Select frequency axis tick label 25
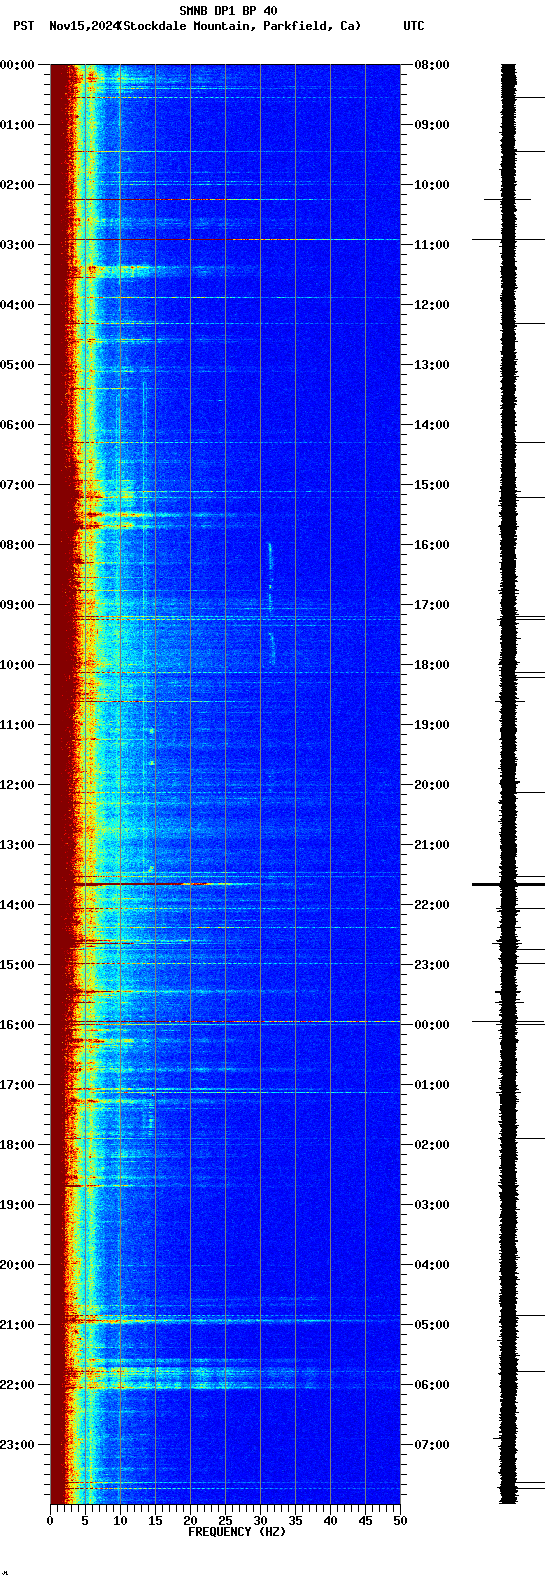Viewport: 552px width, 1584px height. coord(225,1521)
